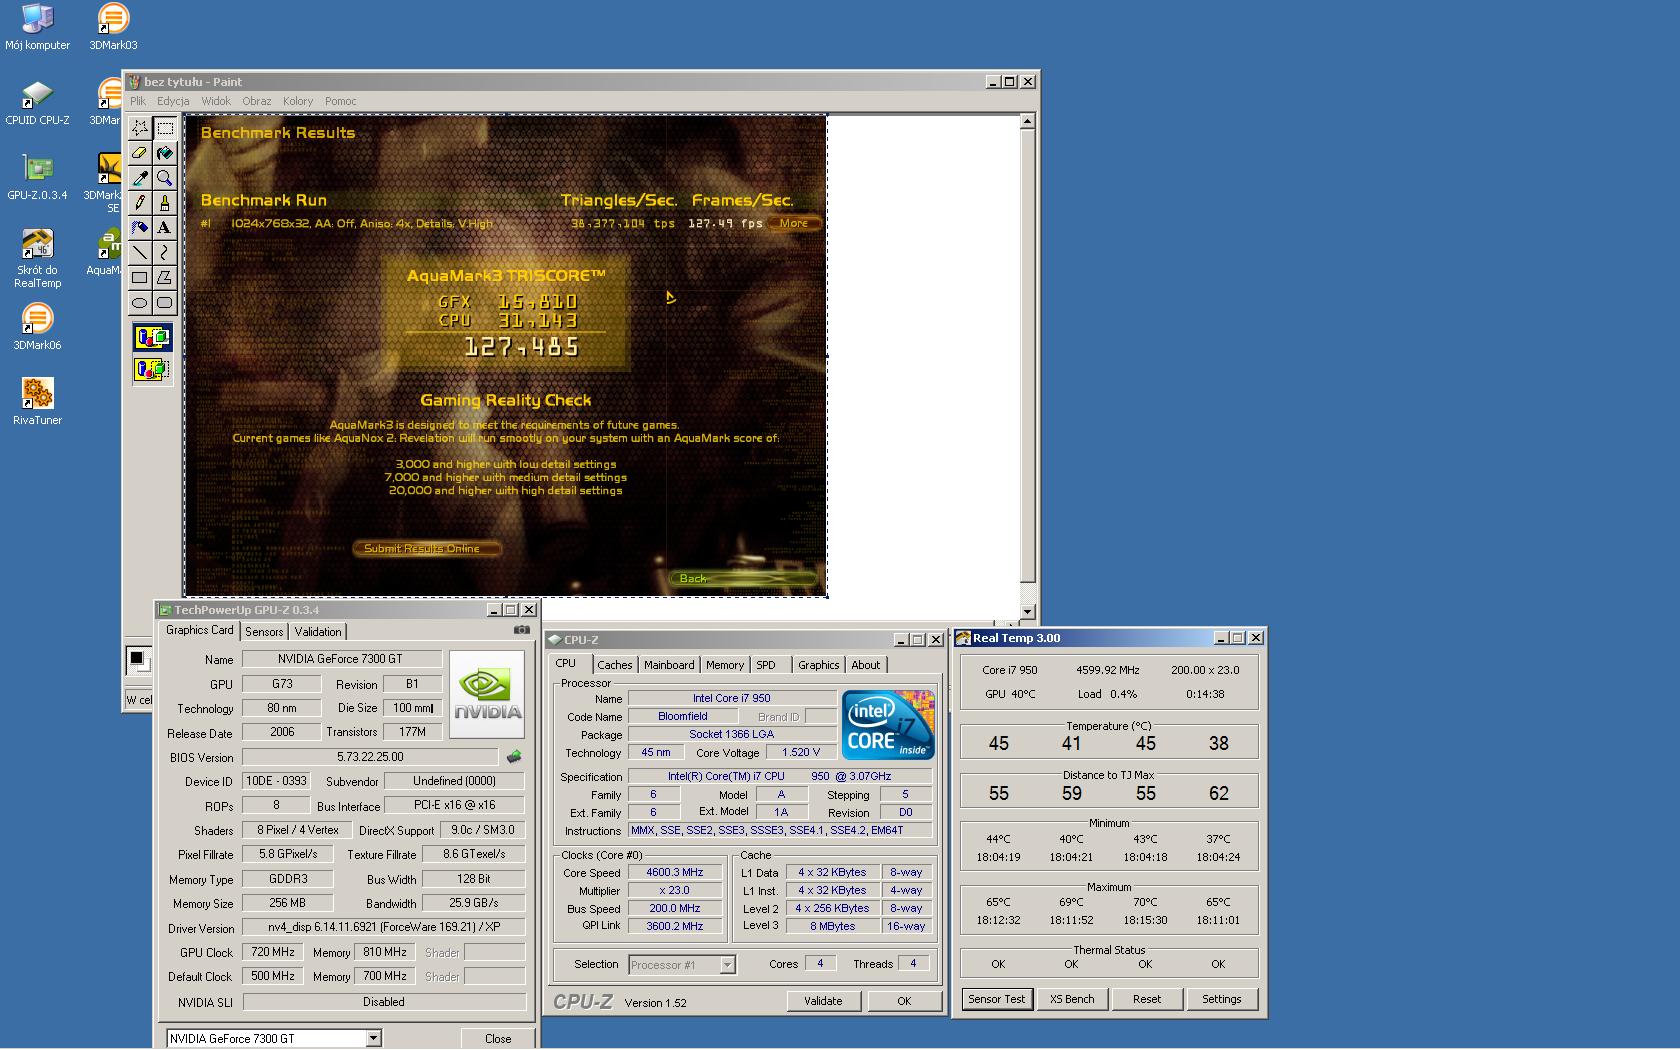The width and height of the screenshot is (1680, 1050).
Task: Activate the Pick color eyedropper tool
Action: pyautogui.click(x=140, y=178)
